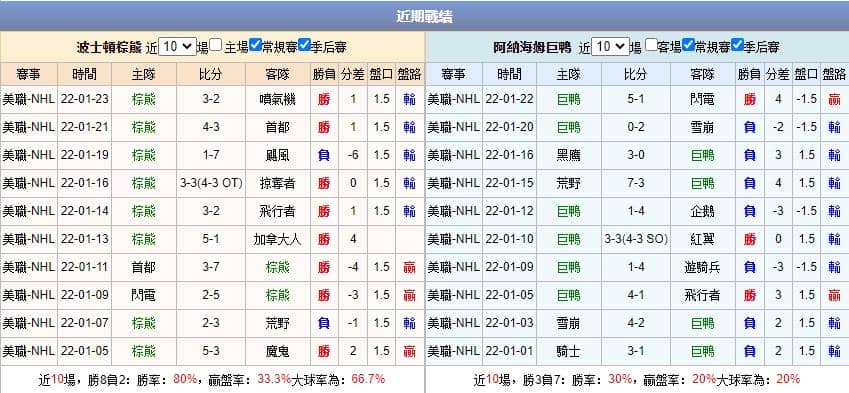Click the Bruins 33.3% cover rate value
The height and width of the screenshot is (393, 849).
[274, 379]
